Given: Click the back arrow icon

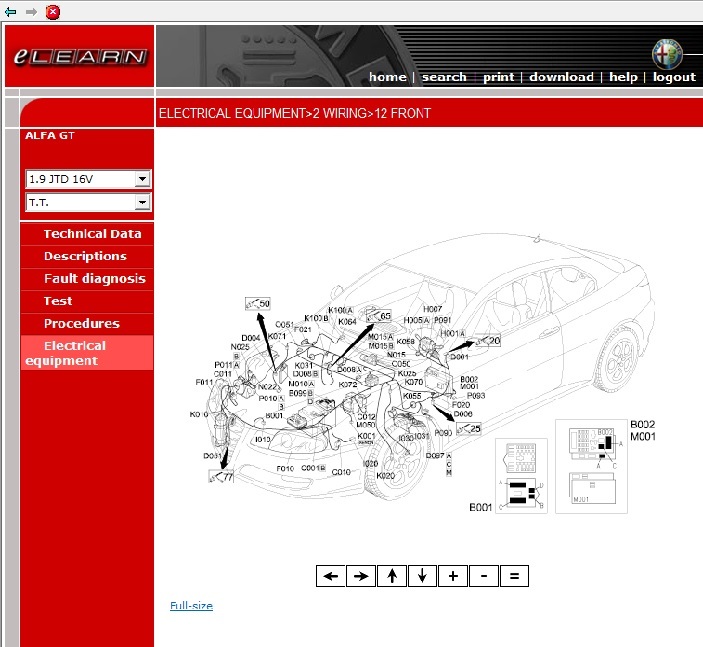Looking at the screenshot, I should point(10,12).
